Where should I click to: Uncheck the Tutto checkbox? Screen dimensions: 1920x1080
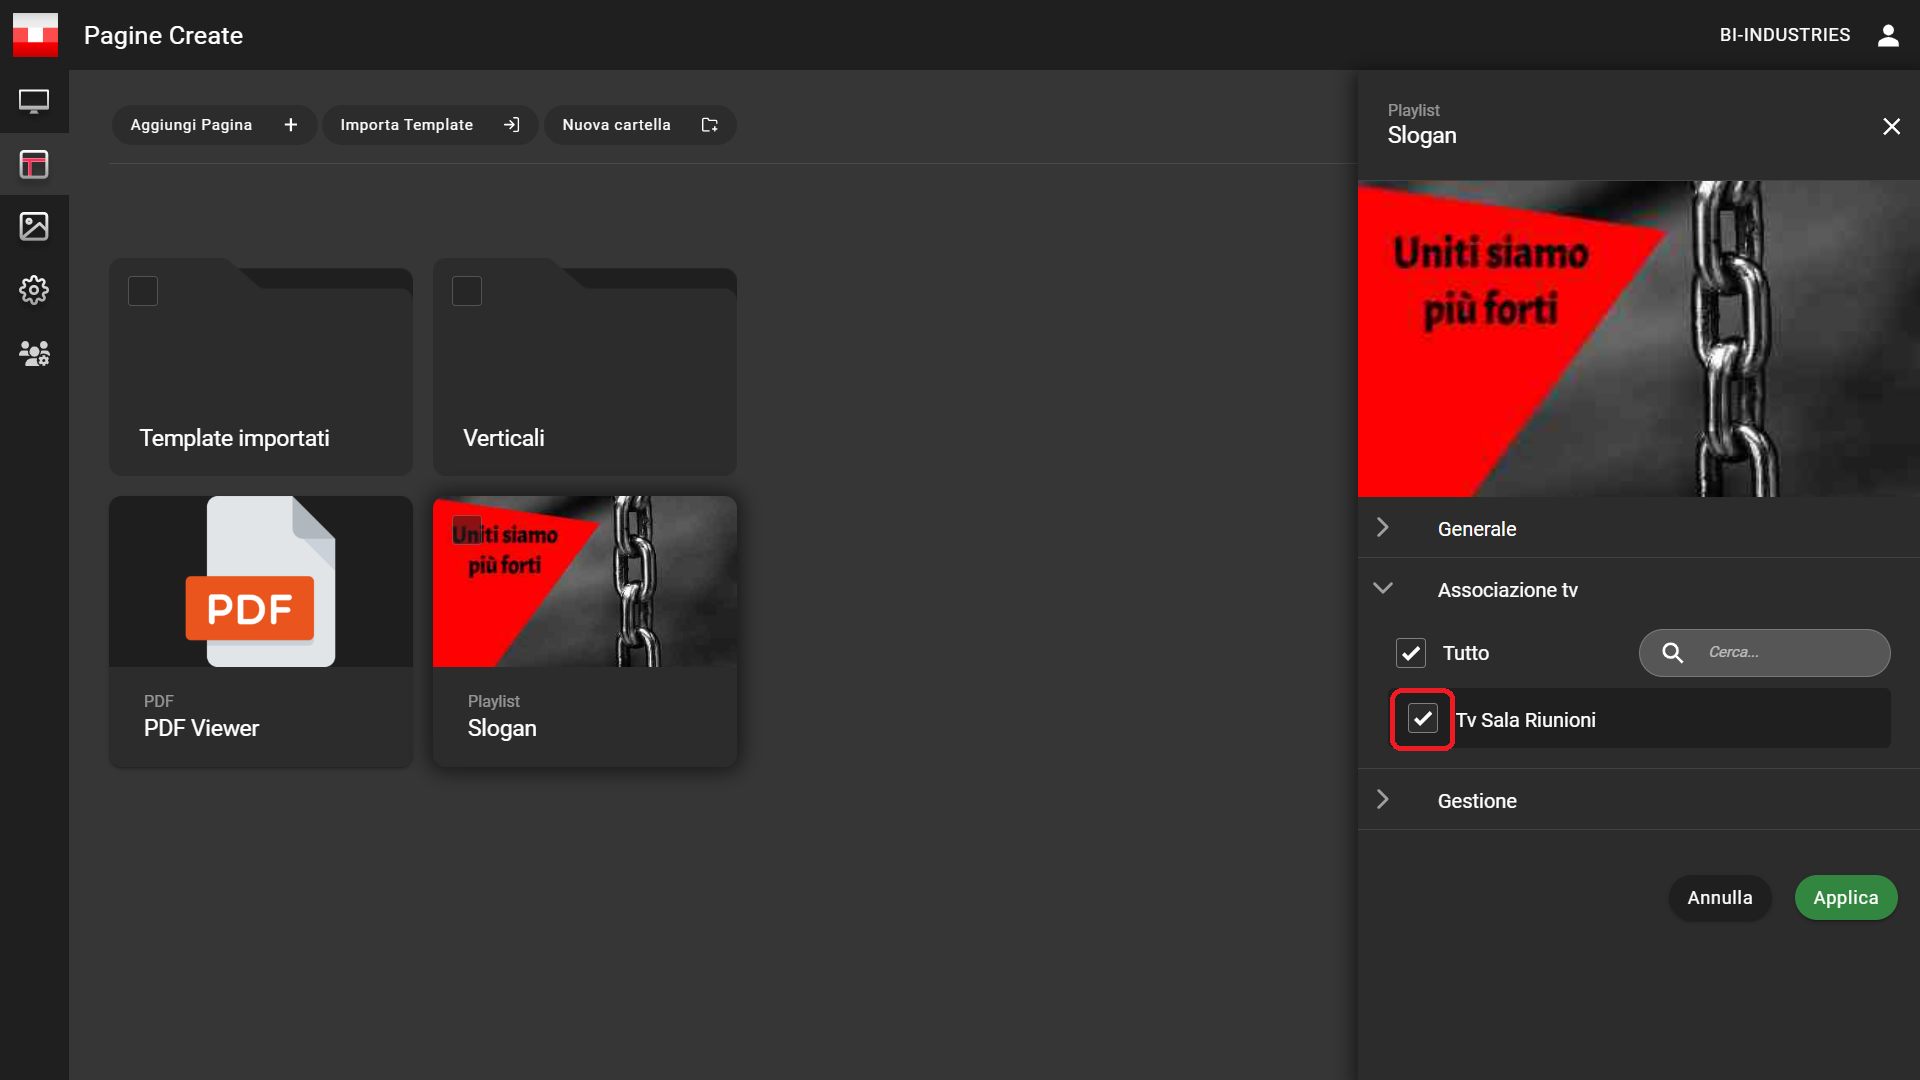[1410, 653]
